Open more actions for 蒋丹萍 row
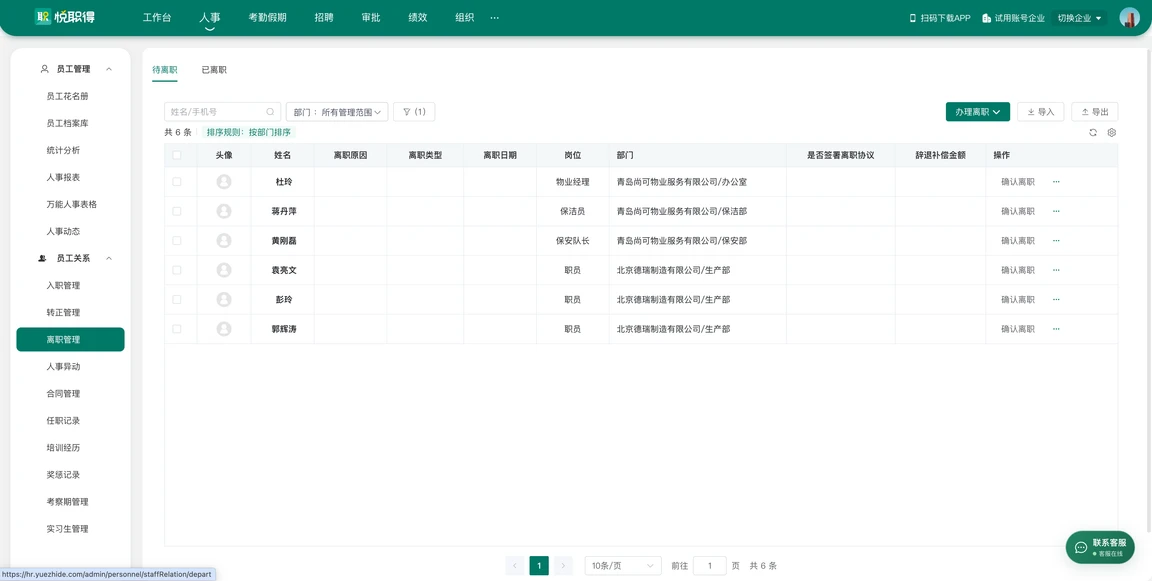 (x=1056, y=211)
